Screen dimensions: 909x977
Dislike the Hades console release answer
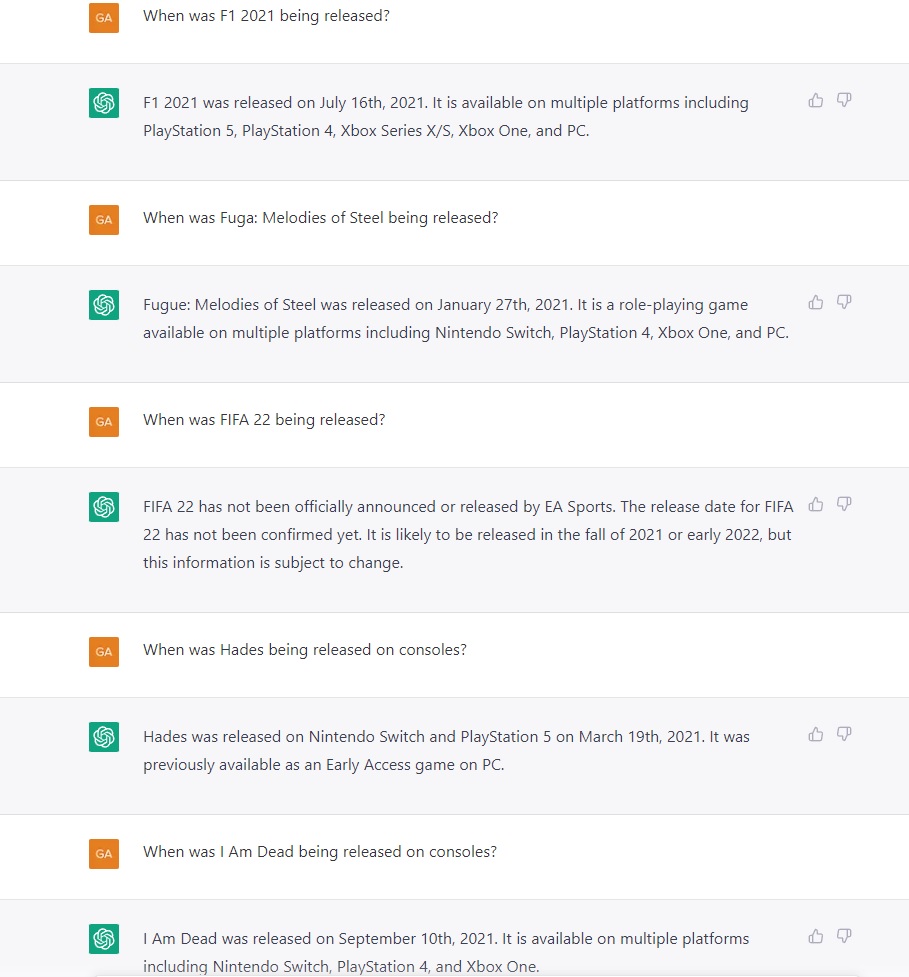tap(844, 734)
